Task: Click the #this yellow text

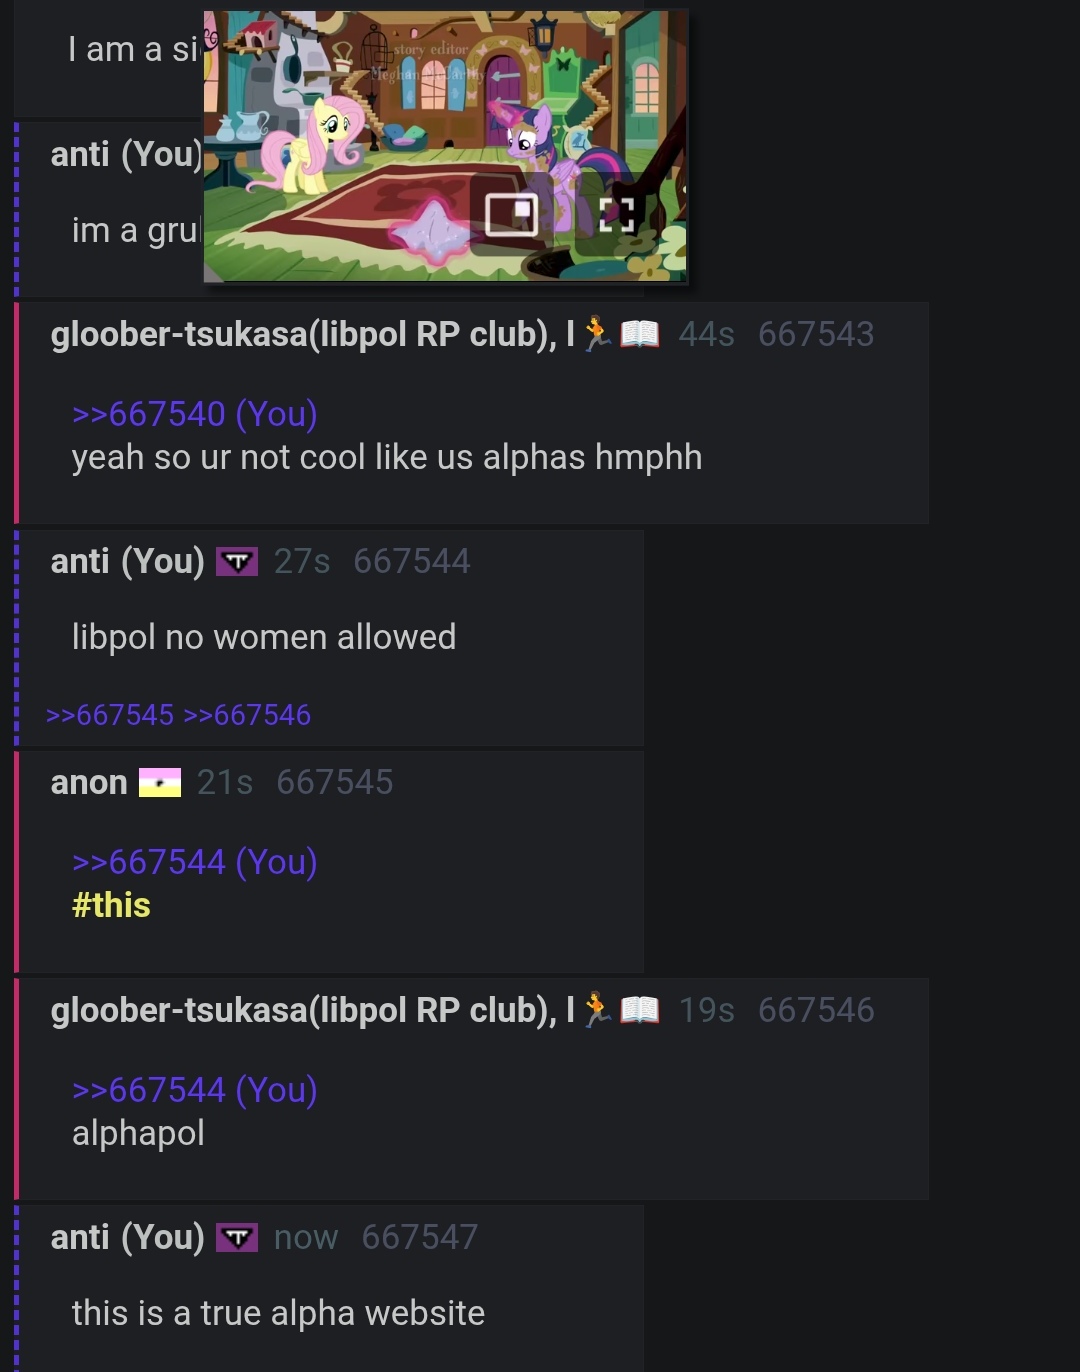Action: [x=111, y=906]
